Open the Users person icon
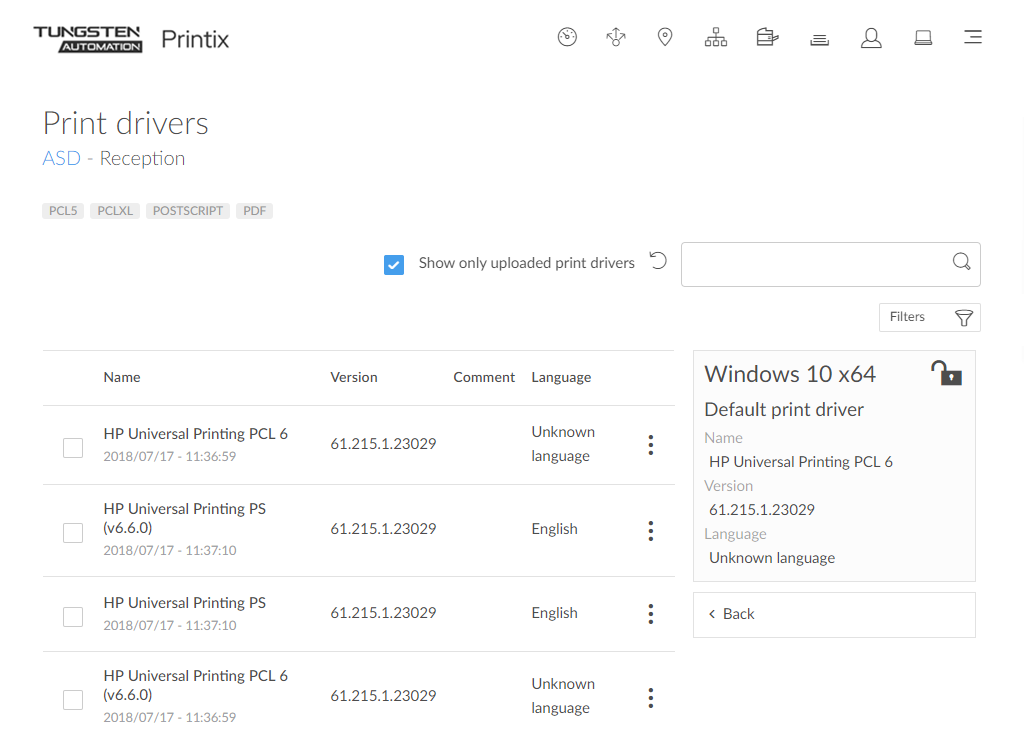 871,38
